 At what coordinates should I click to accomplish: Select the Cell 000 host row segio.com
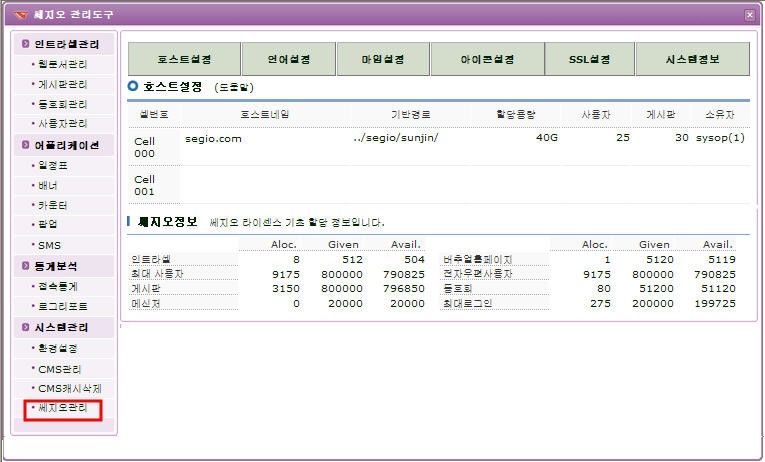213,138
